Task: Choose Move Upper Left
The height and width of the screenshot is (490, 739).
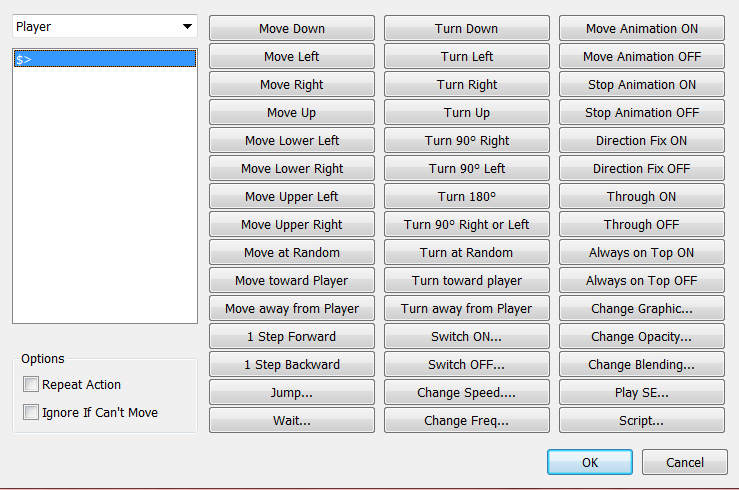Action: [x=292, y=196]
